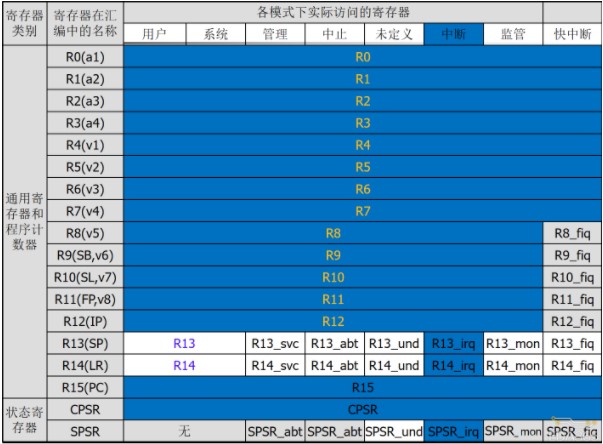
Task: Select the 管理 mode column header
Action: [275, 34]
